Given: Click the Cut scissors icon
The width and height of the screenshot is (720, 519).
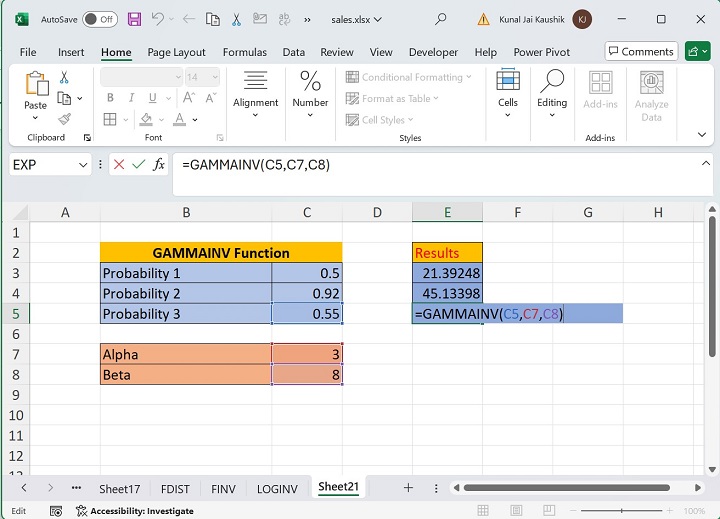Looking at the screenshot, I should pyautogui.click(x=64, y=77).
